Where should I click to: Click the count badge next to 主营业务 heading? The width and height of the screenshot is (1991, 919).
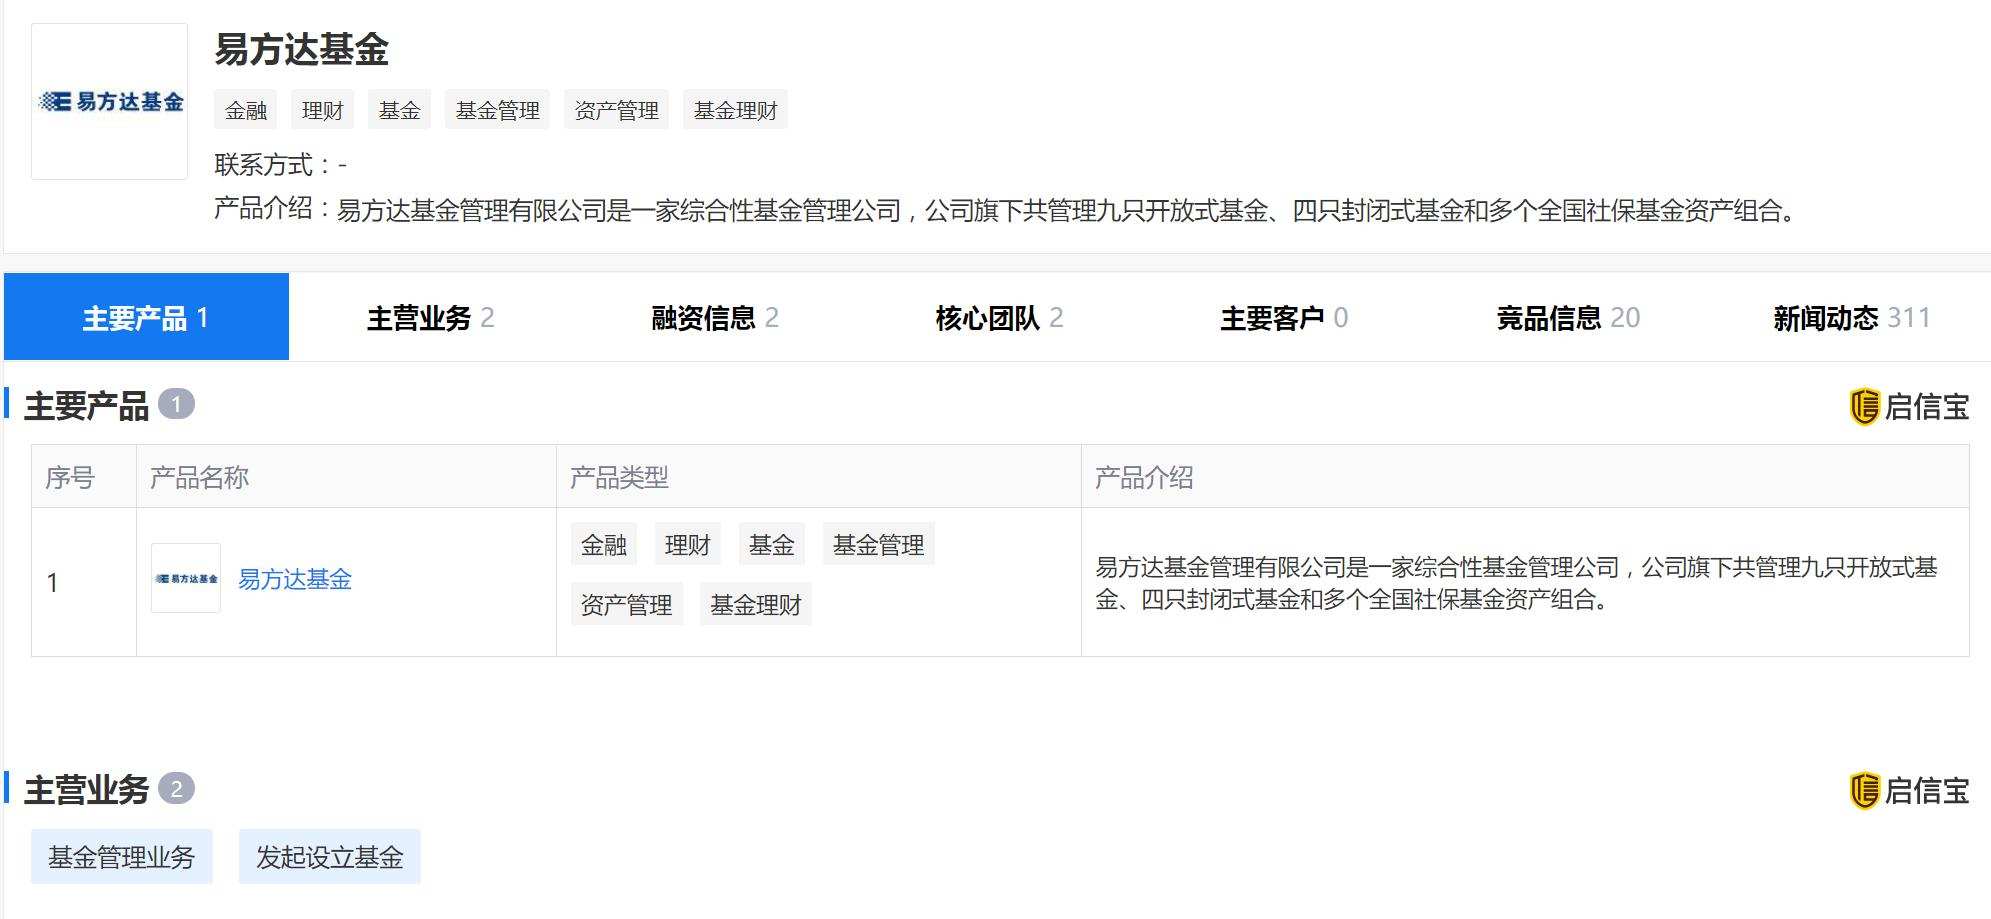click(176, 788)
